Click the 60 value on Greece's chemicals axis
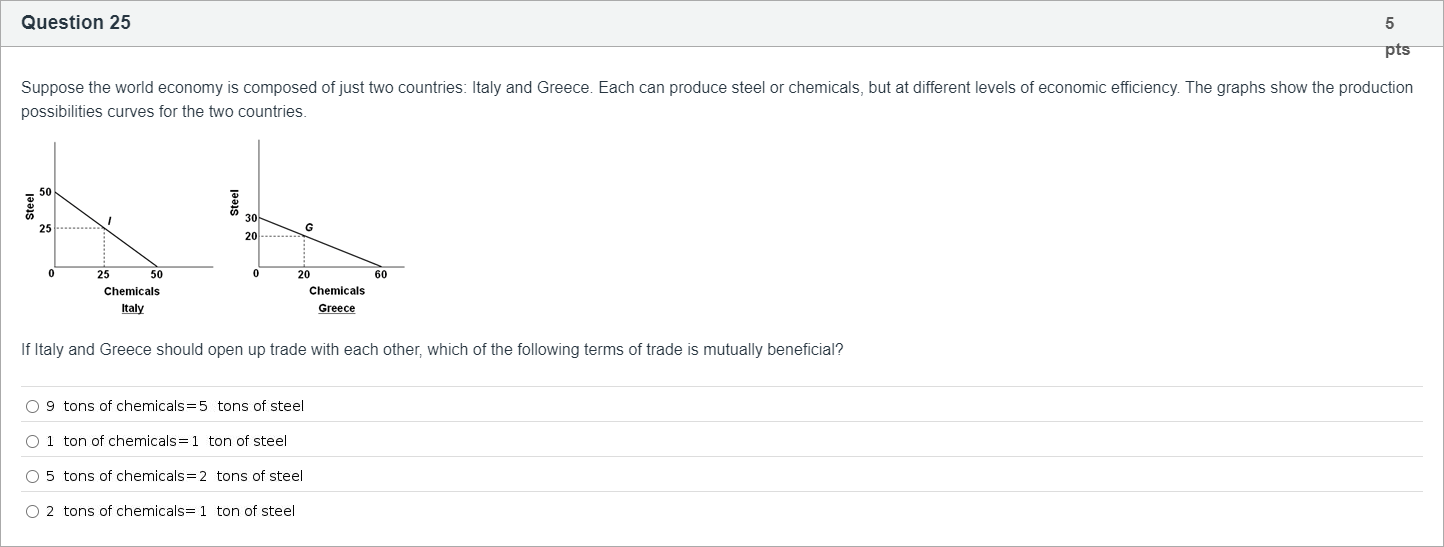Viewport: 1444px width, 547px height. click(380, 275)
